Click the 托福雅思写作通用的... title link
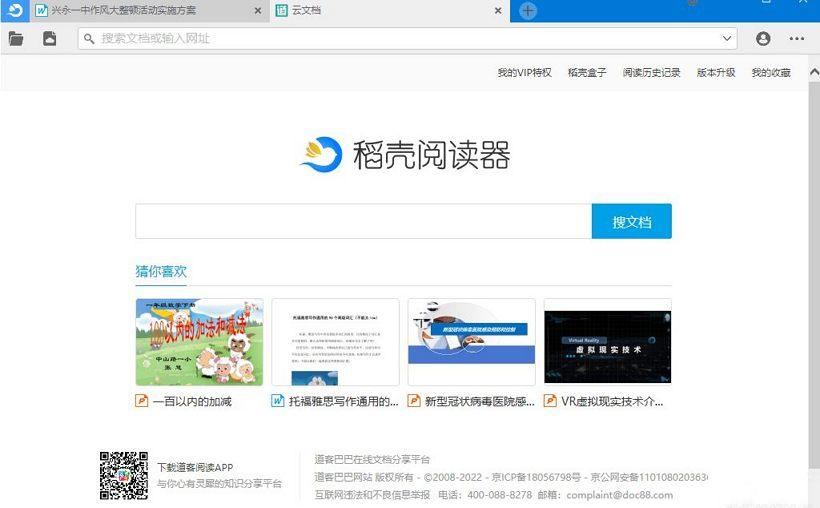Viewport: 820px width, 508px height. tap(344, 401)
